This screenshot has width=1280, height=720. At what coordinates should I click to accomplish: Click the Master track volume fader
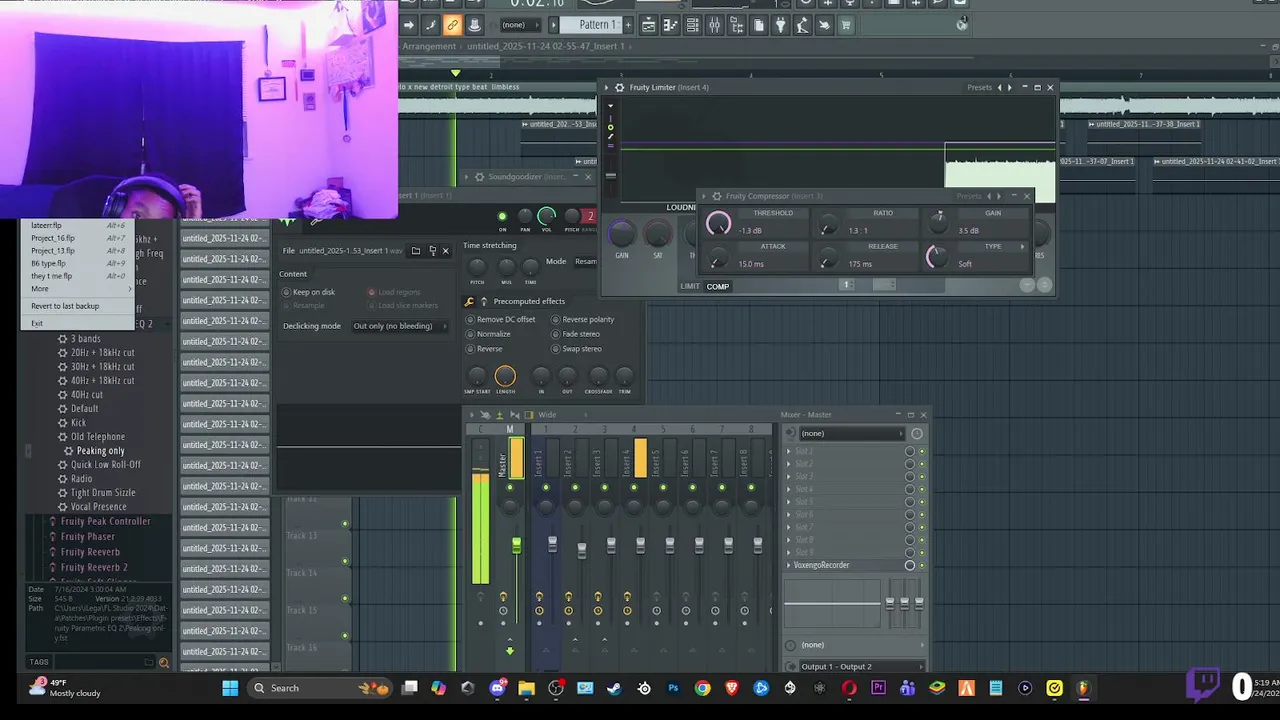pyautogui.click(x=516, y=545)
